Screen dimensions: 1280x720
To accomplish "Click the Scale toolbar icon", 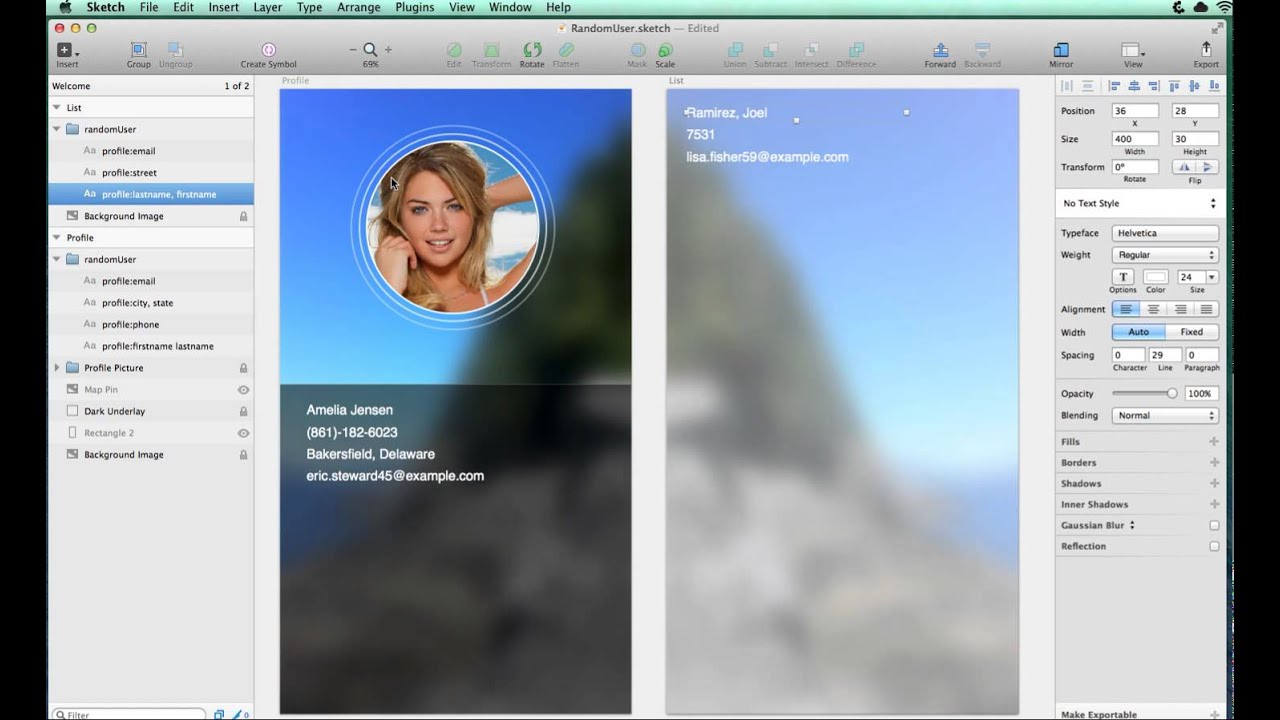I will coord(665,50).
